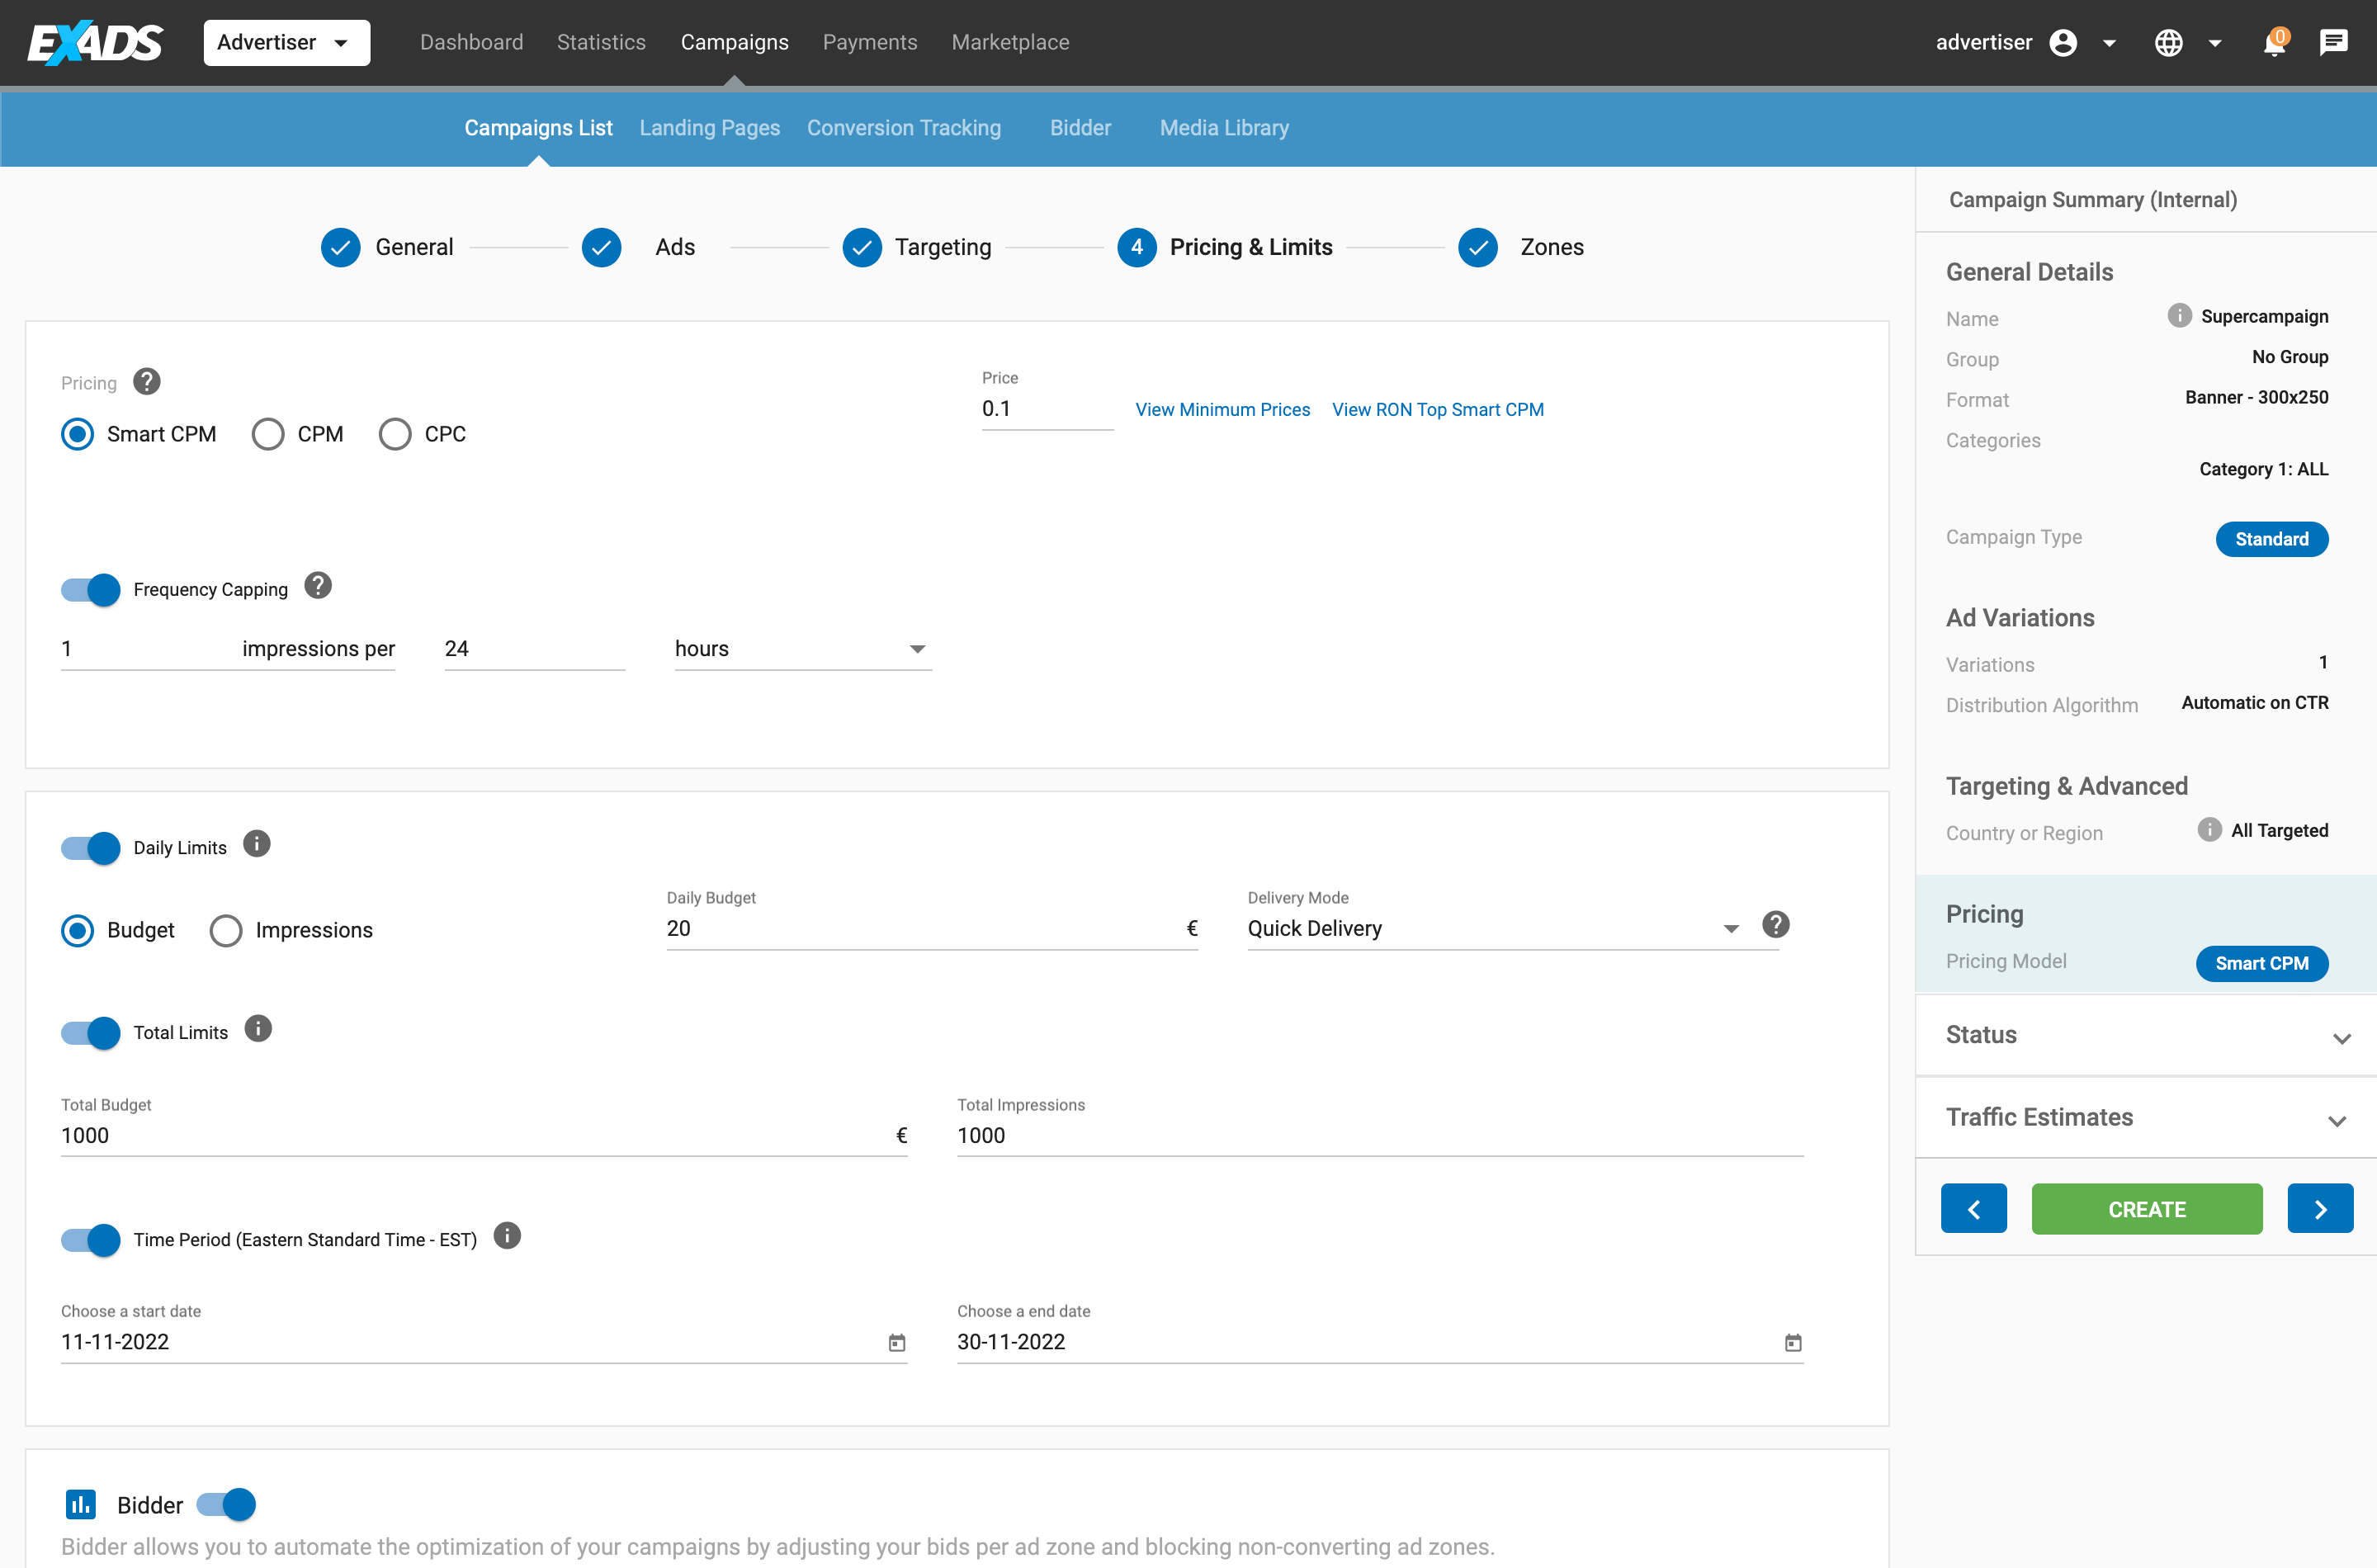Viewport: 2377px width, 1568px height.
Task: Switch to the Media Library tab
Action: click(x=1224, y=128)
